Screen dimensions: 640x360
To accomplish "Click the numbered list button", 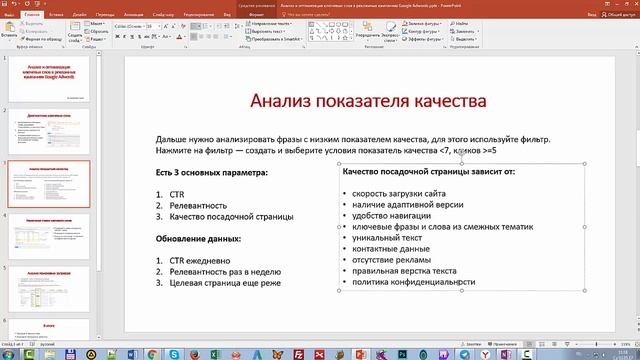I will point(206,26).
